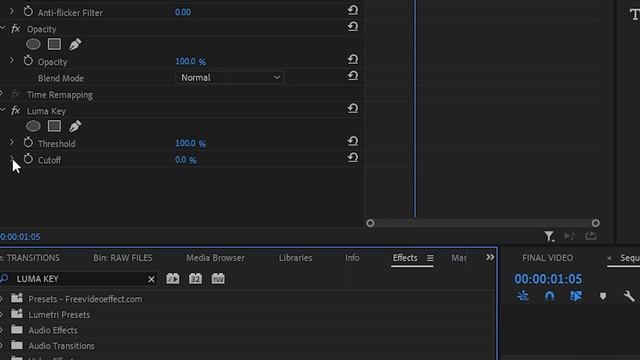Expand the Cutoff property
Image resolution: width=640 pixels, height=360 pixels.
(x=11, y=158)
